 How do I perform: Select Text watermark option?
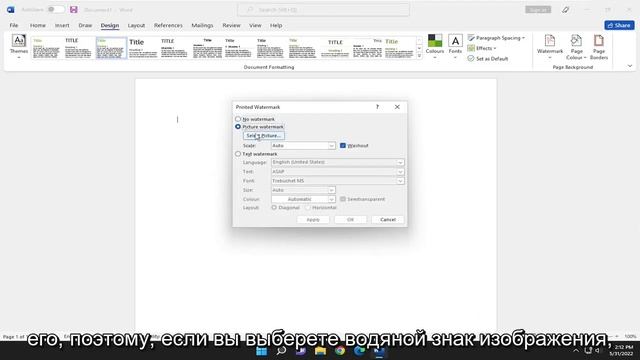[x=238, y=154]
